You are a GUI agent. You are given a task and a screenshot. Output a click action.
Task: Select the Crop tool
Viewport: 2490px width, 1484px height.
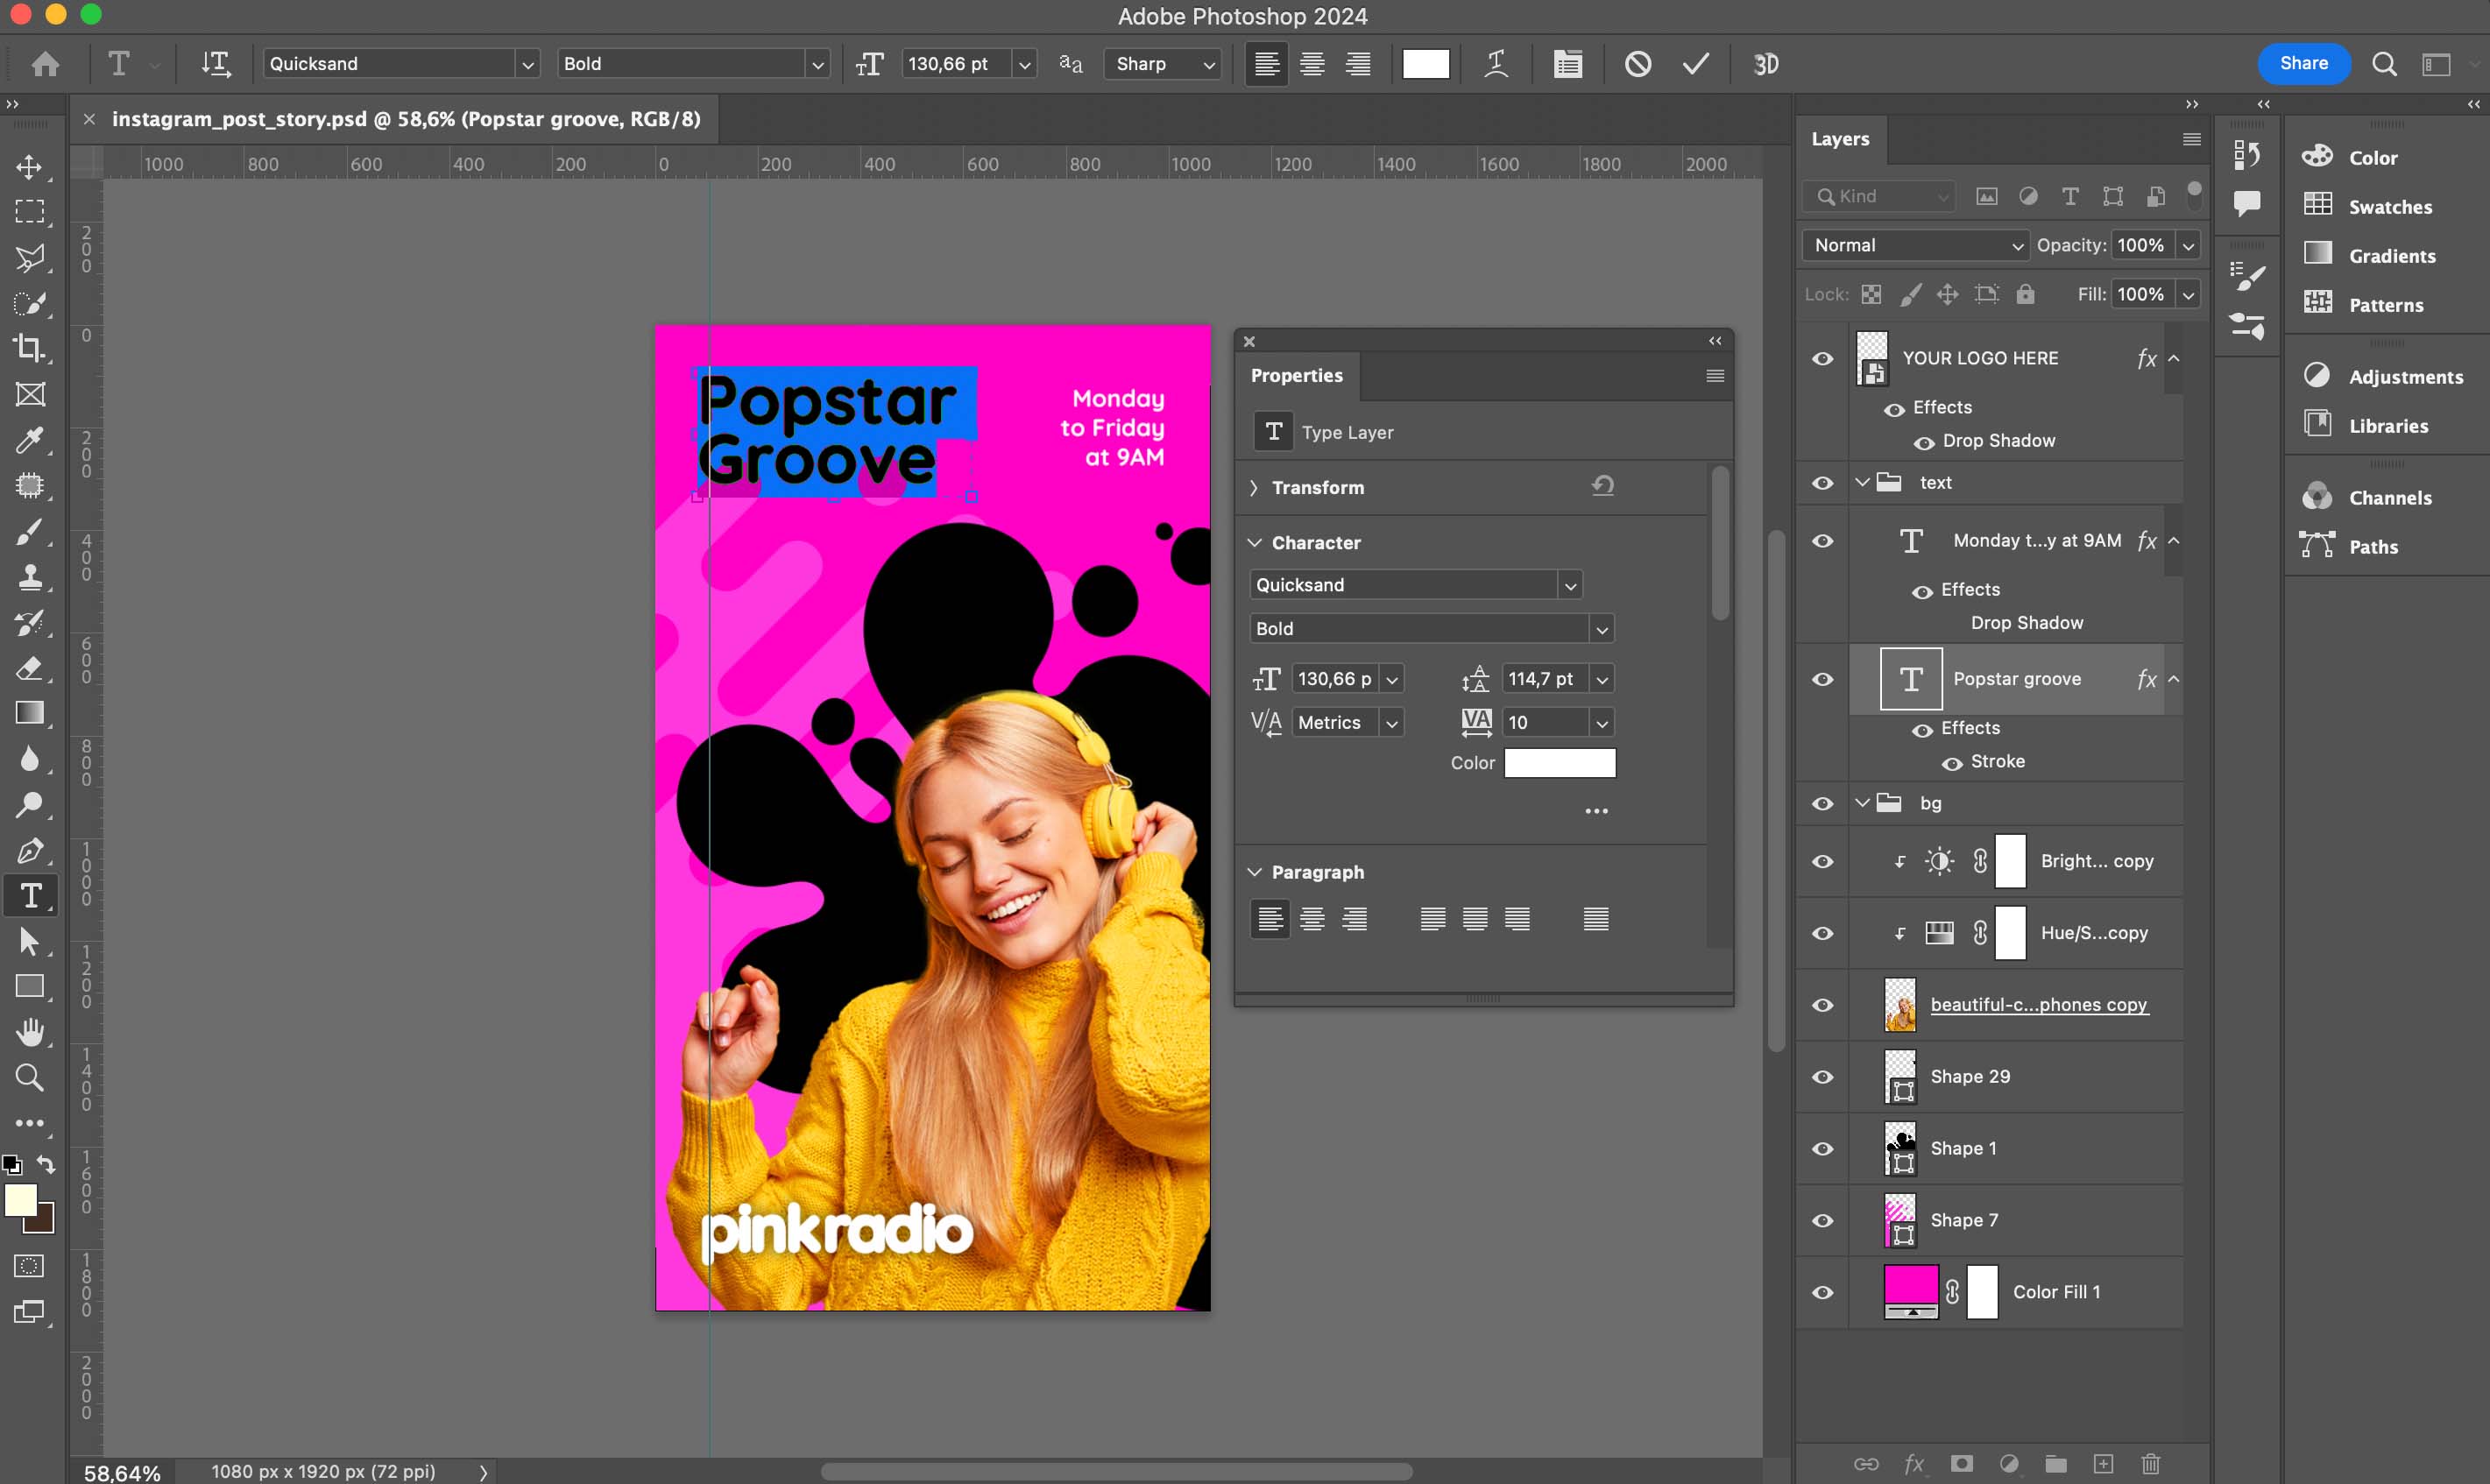pos(30,348)
